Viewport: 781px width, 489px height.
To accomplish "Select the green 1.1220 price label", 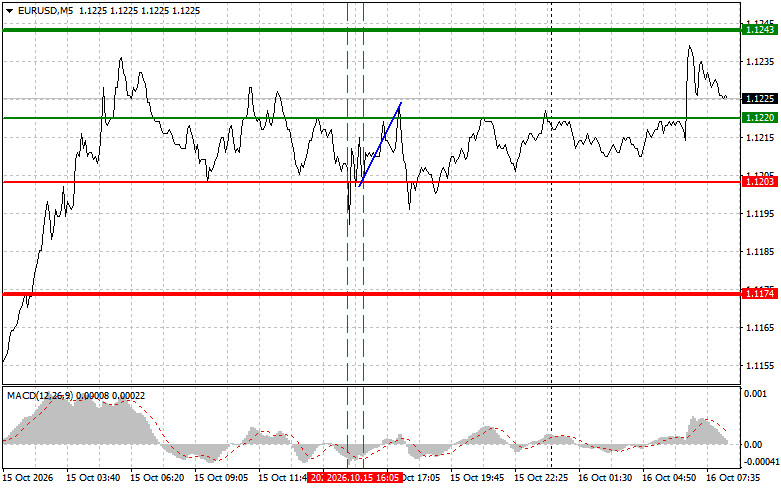I will [x=760, y=118].
